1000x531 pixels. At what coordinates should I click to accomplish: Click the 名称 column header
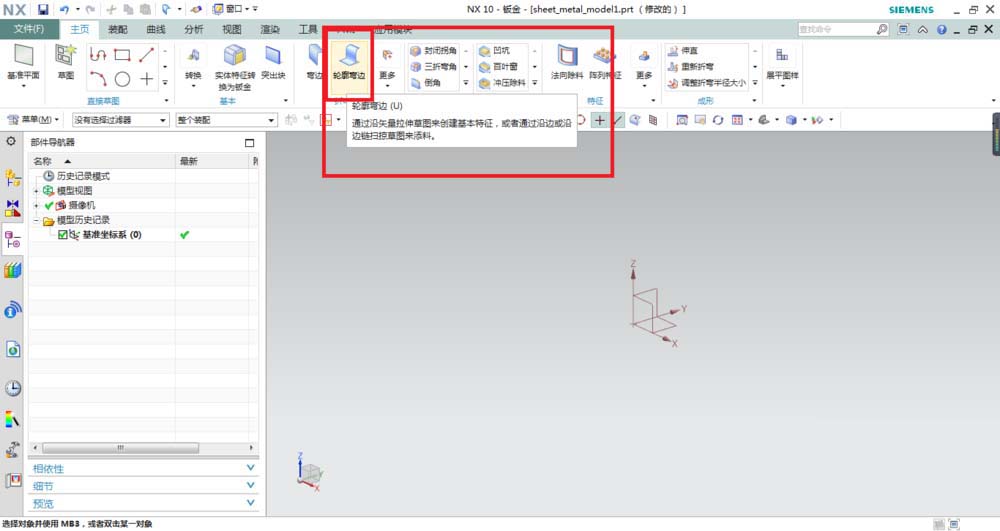click(102, 161)
